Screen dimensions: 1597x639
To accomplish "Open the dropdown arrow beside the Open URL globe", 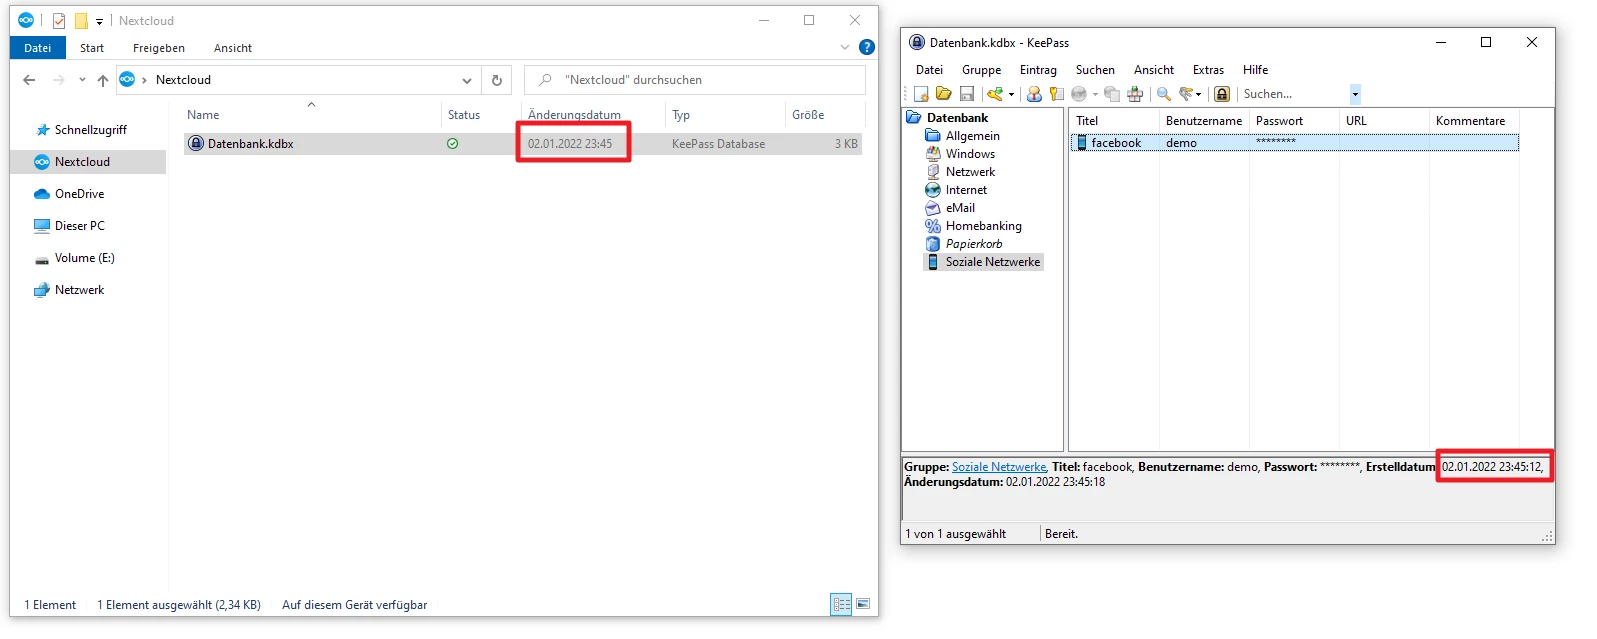I will (1095, 95).
